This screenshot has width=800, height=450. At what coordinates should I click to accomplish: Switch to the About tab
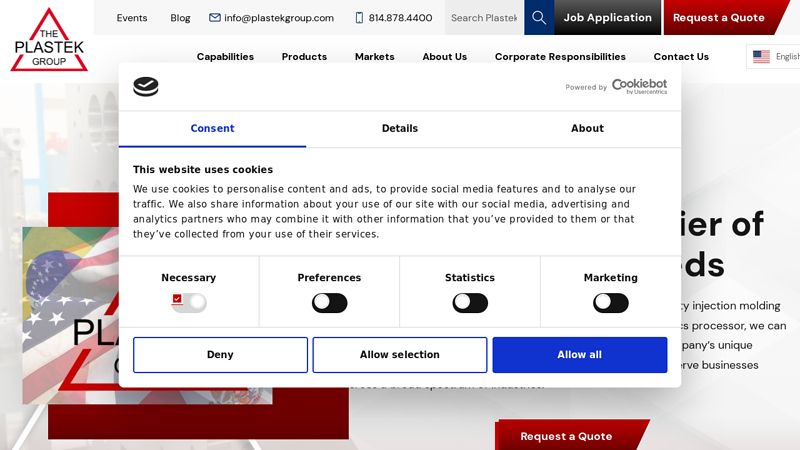coord(587,129)
